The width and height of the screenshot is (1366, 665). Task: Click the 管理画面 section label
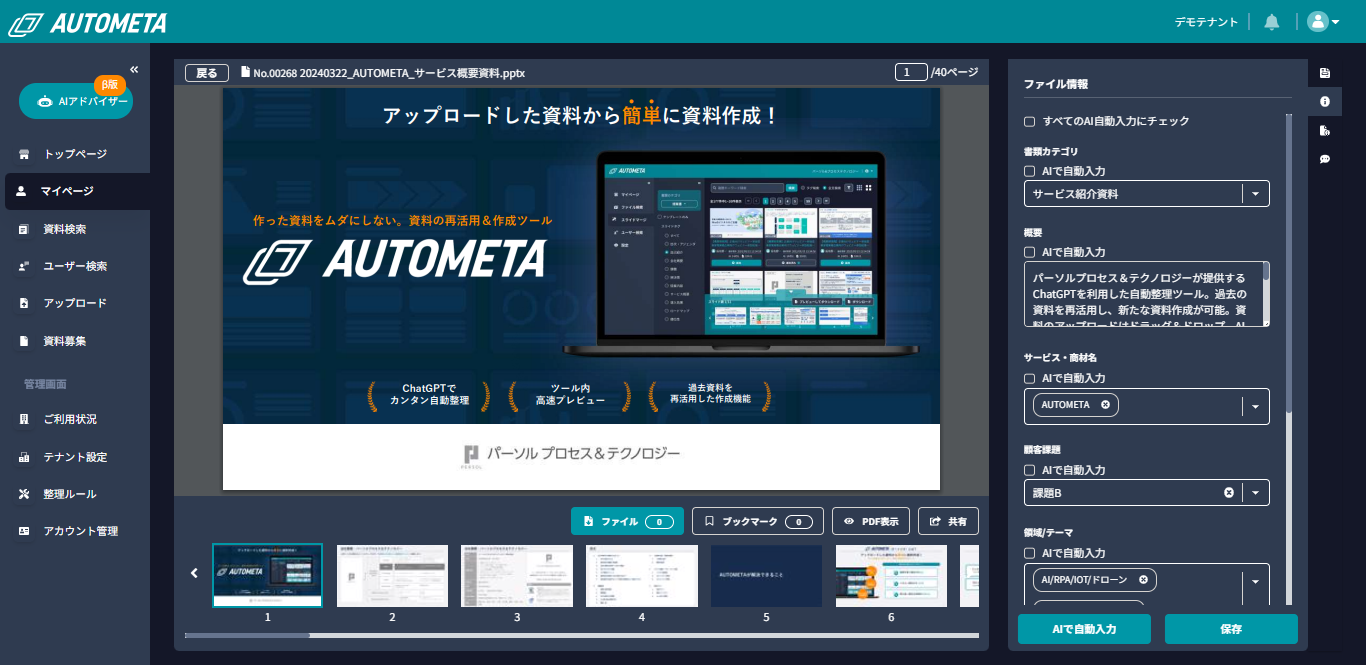pos(45,384)
